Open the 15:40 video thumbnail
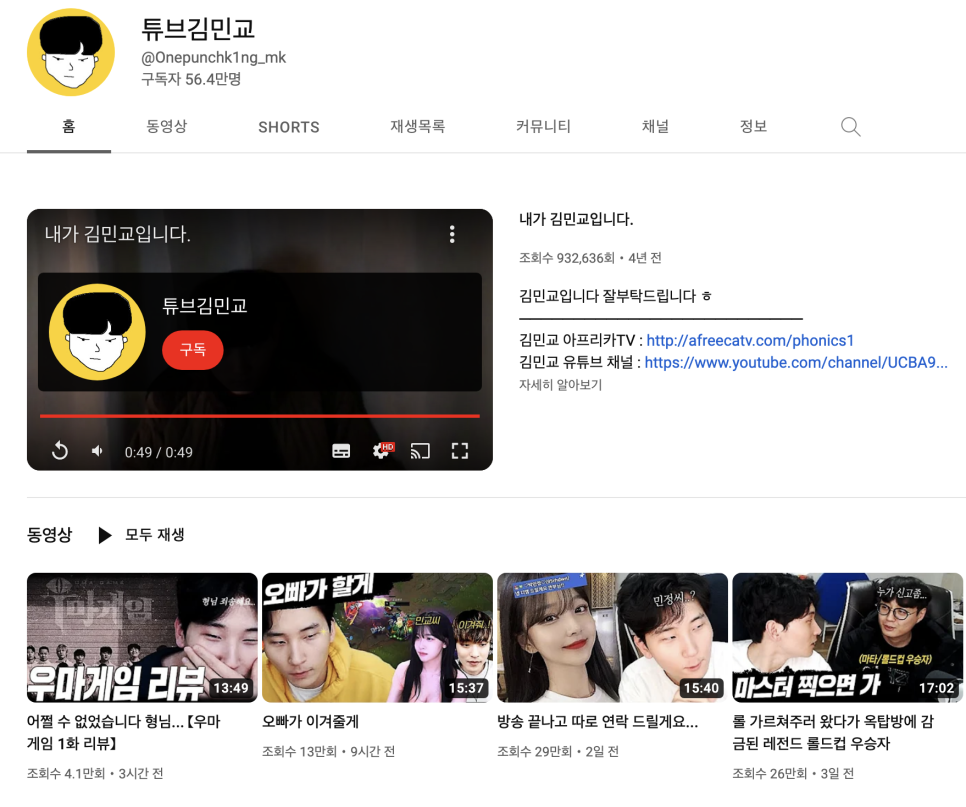Image resolution: width=966 pixels, height=807 pixels. point(612,638)
